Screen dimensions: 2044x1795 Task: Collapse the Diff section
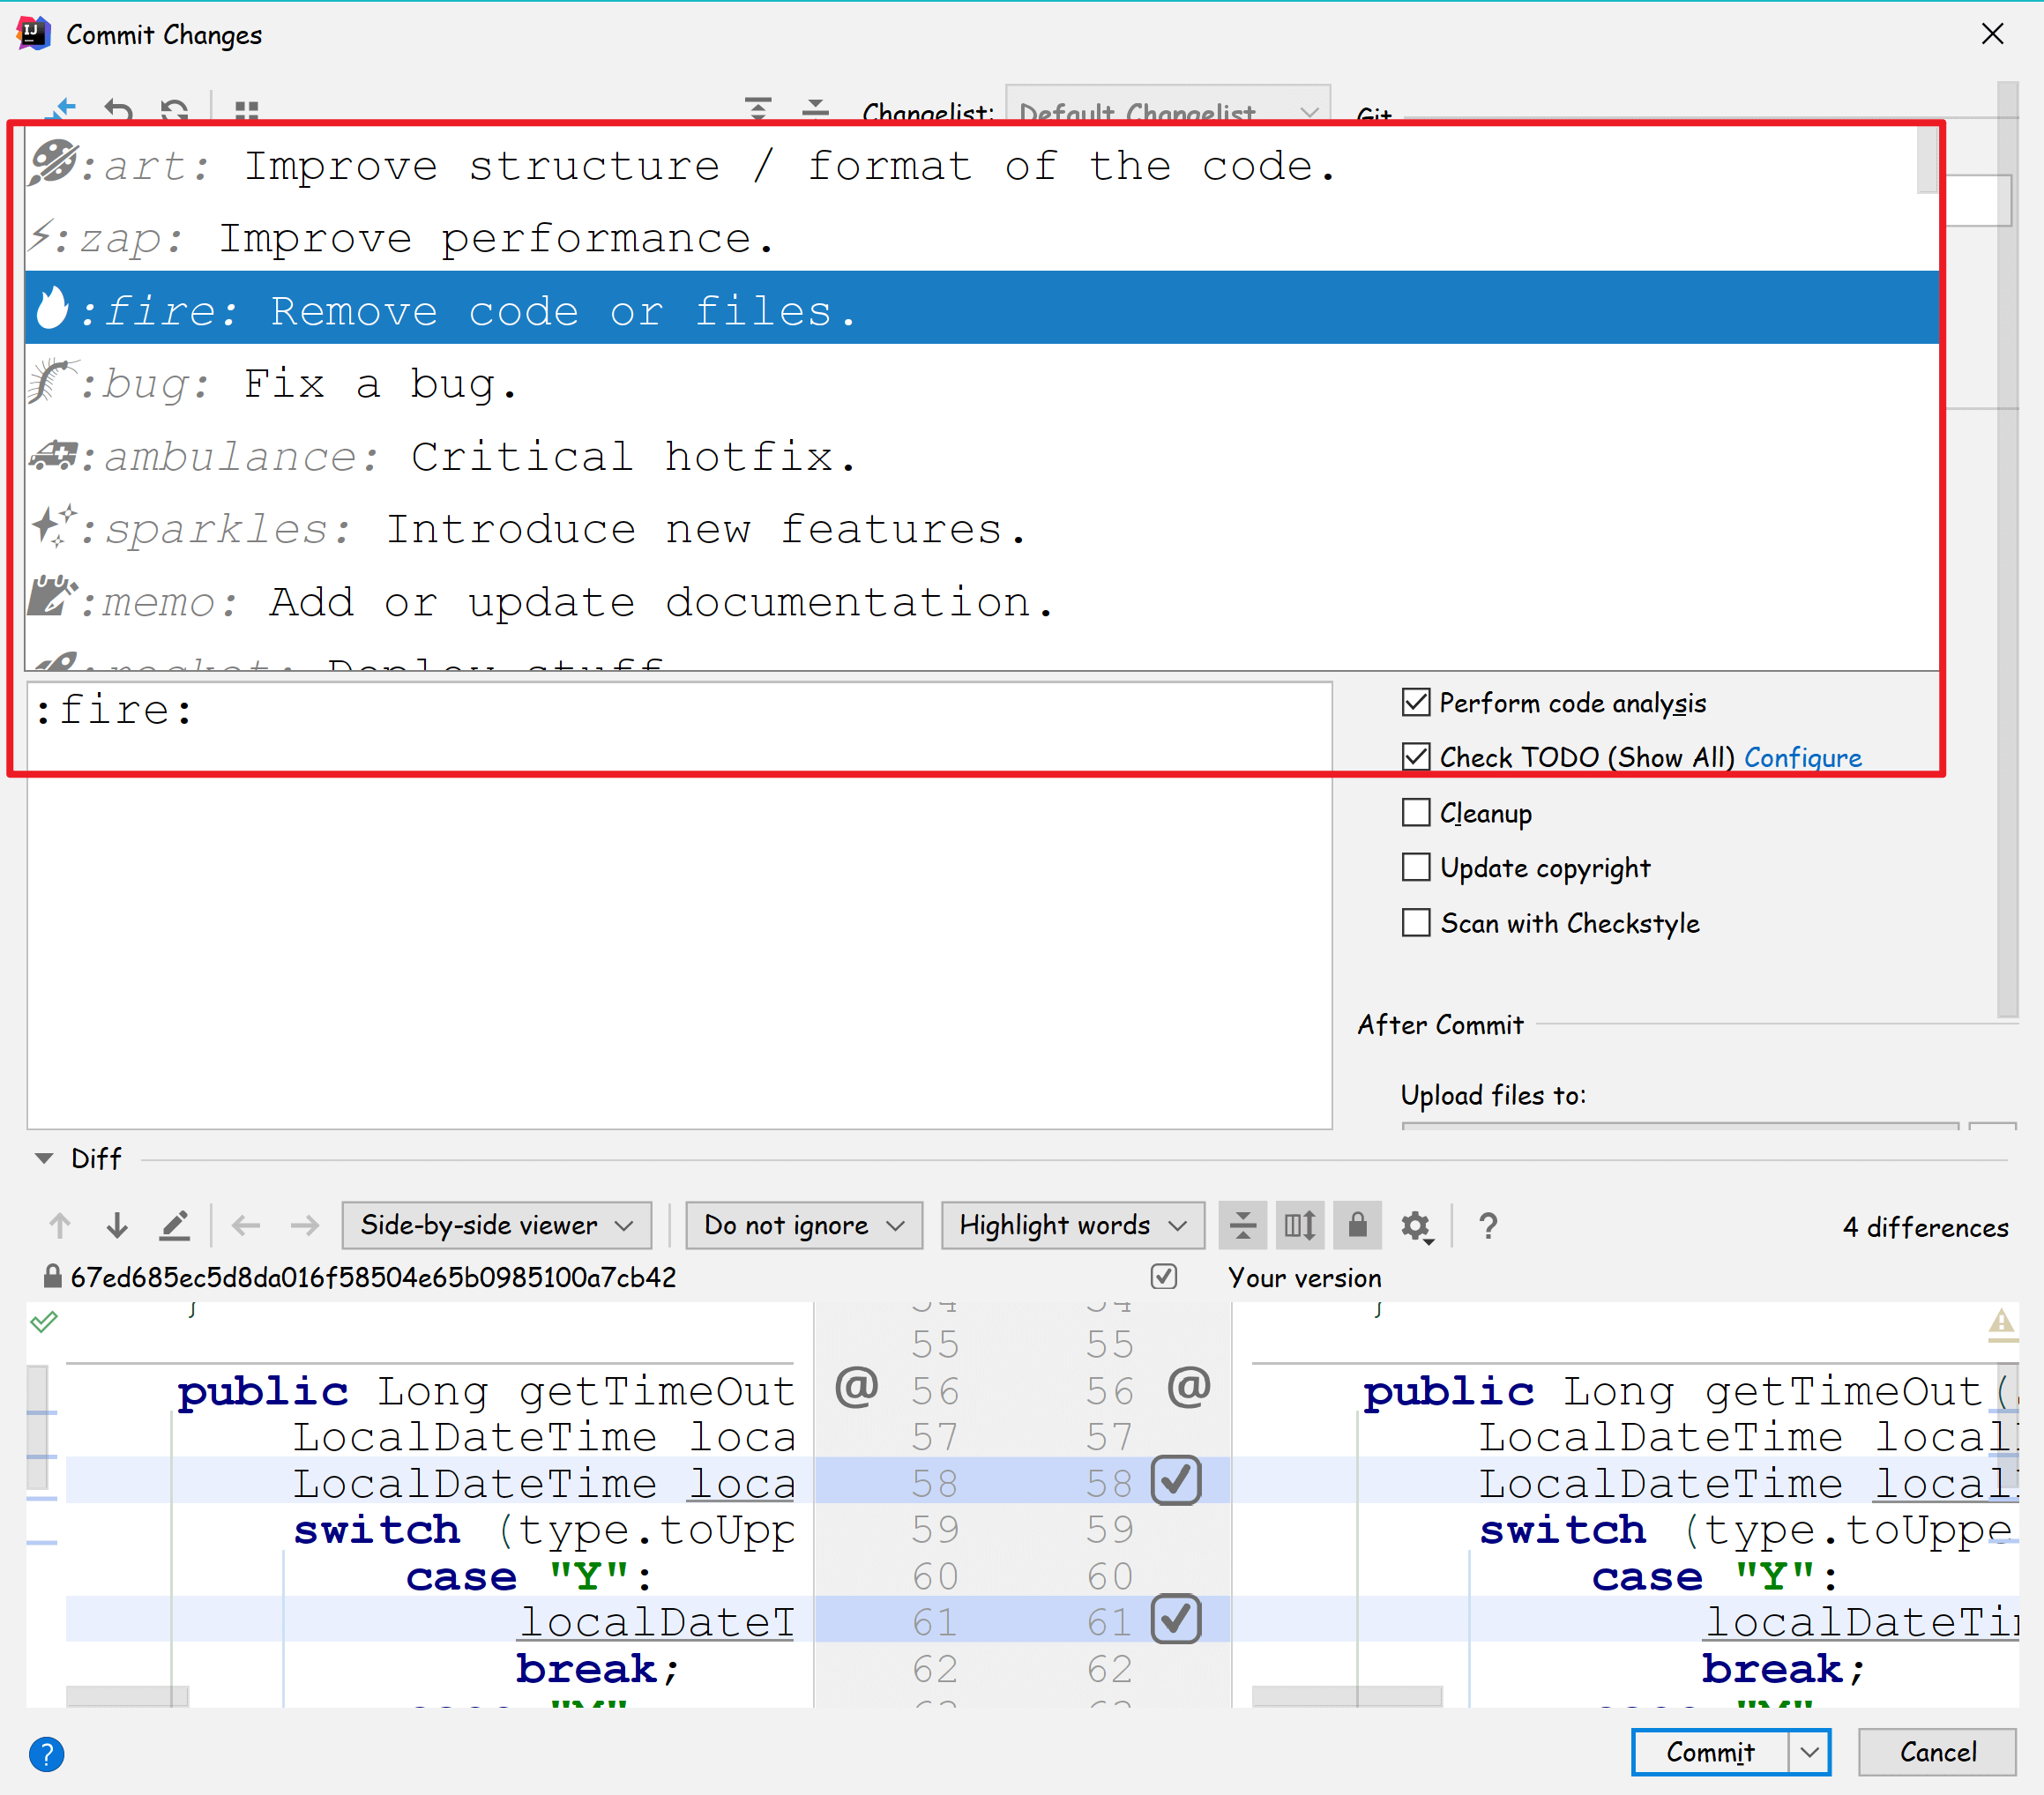pyautogui.click(x=44, y=1158)
